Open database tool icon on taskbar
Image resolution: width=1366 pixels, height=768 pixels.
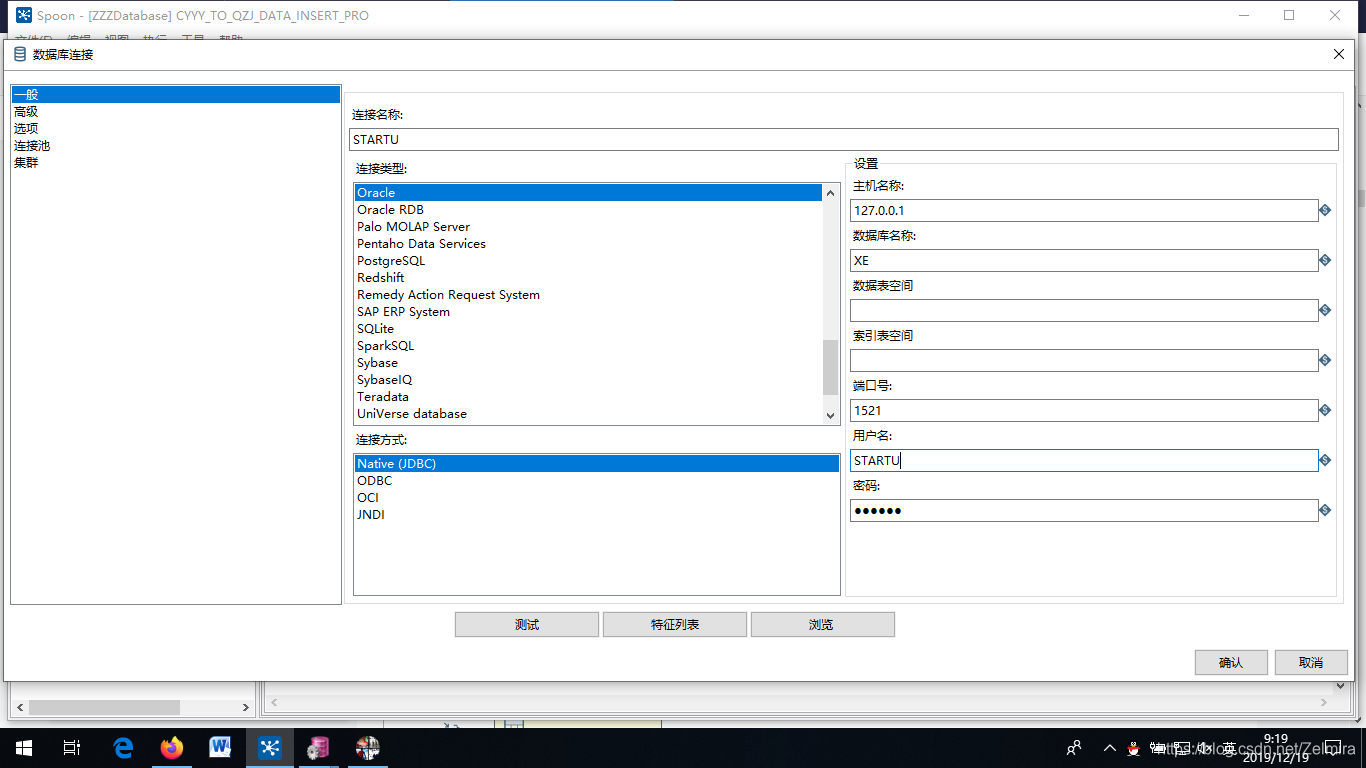(318, 748)
